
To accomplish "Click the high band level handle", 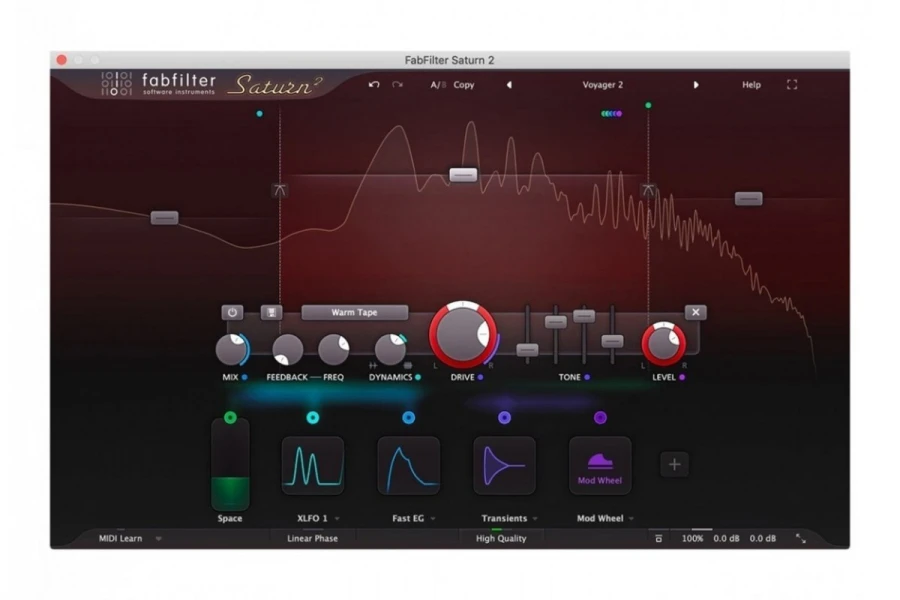I will [x=749, y=199].
